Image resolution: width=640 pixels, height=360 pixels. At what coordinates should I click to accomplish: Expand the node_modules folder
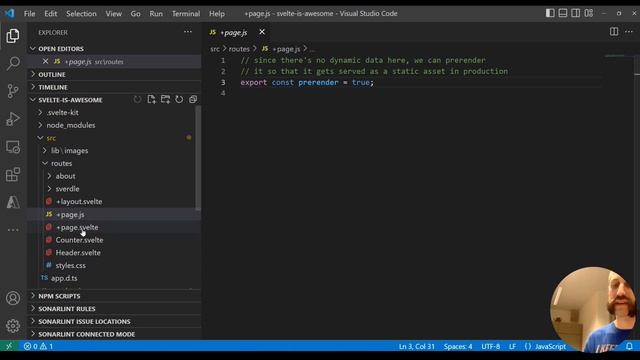pos(114,125)
